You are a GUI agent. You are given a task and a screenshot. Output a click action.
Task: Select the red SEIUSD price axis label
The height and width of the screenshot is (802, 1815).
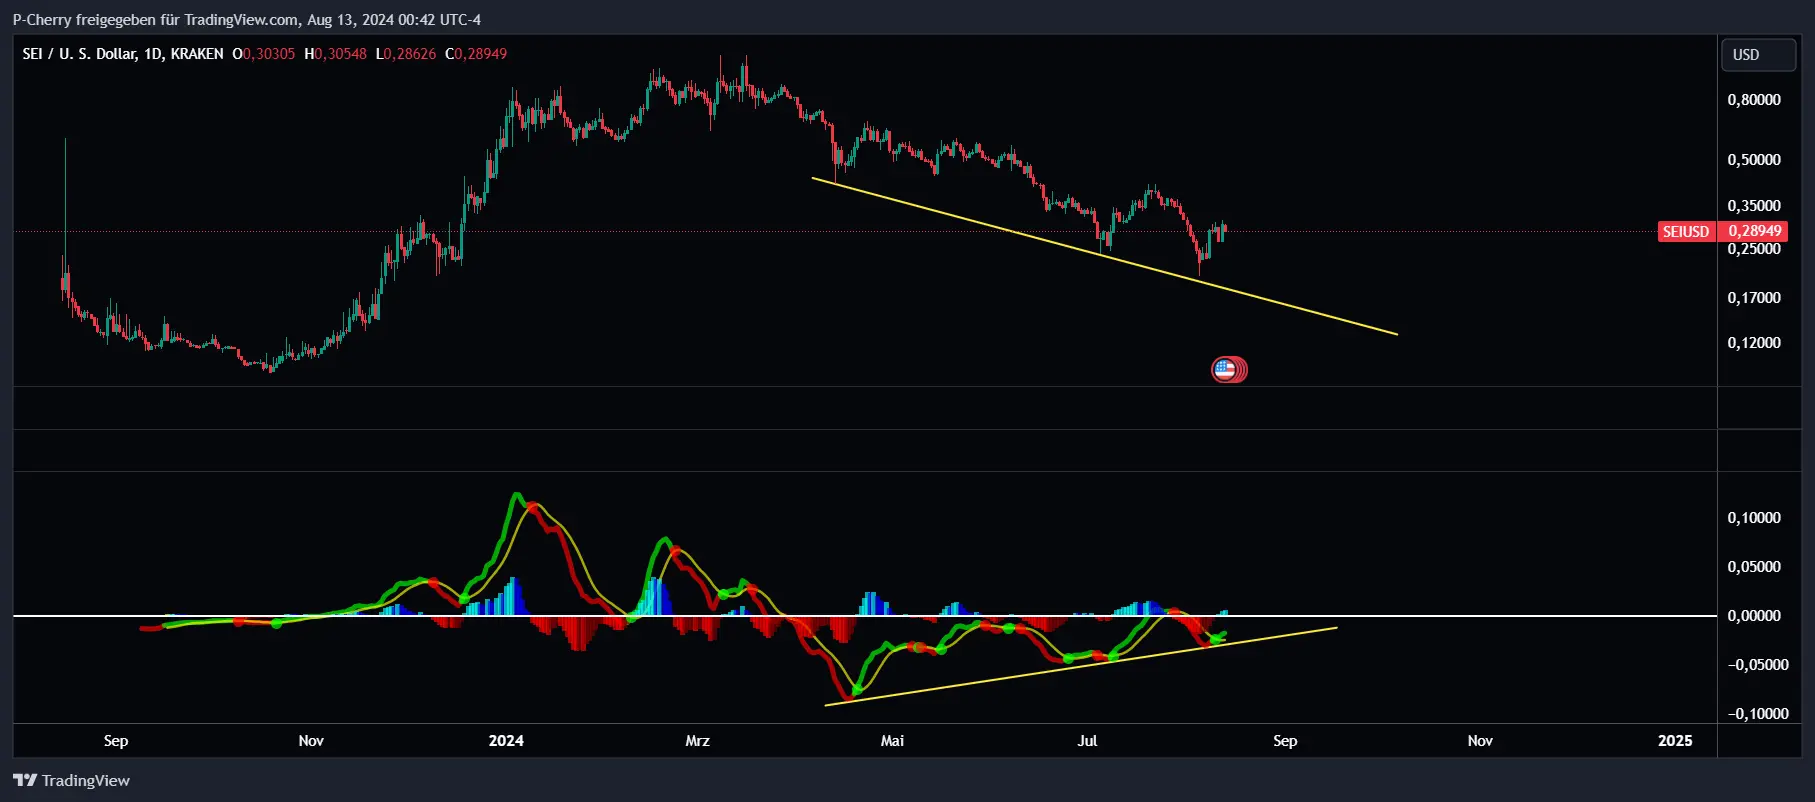click(x=1686, y=231)
